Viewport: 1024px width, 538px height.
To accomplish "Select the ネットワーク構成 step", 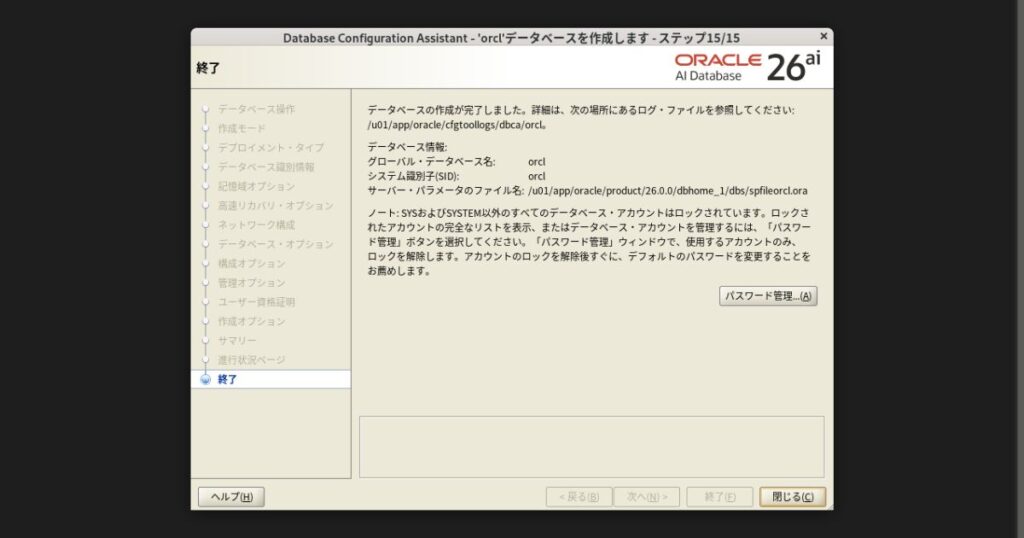I will (x=256, y=225).
